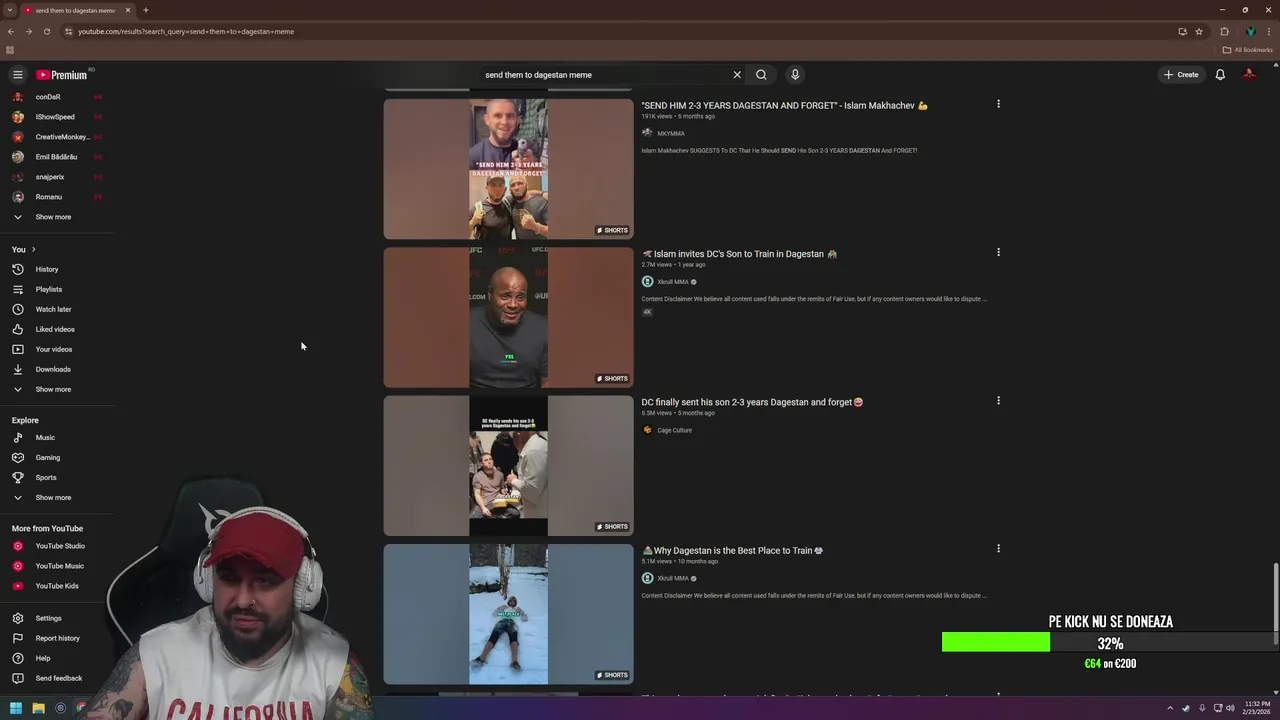Open IShowSpeed subscription channel
This screenshot has width=1280, height=720.
point(57,117)
